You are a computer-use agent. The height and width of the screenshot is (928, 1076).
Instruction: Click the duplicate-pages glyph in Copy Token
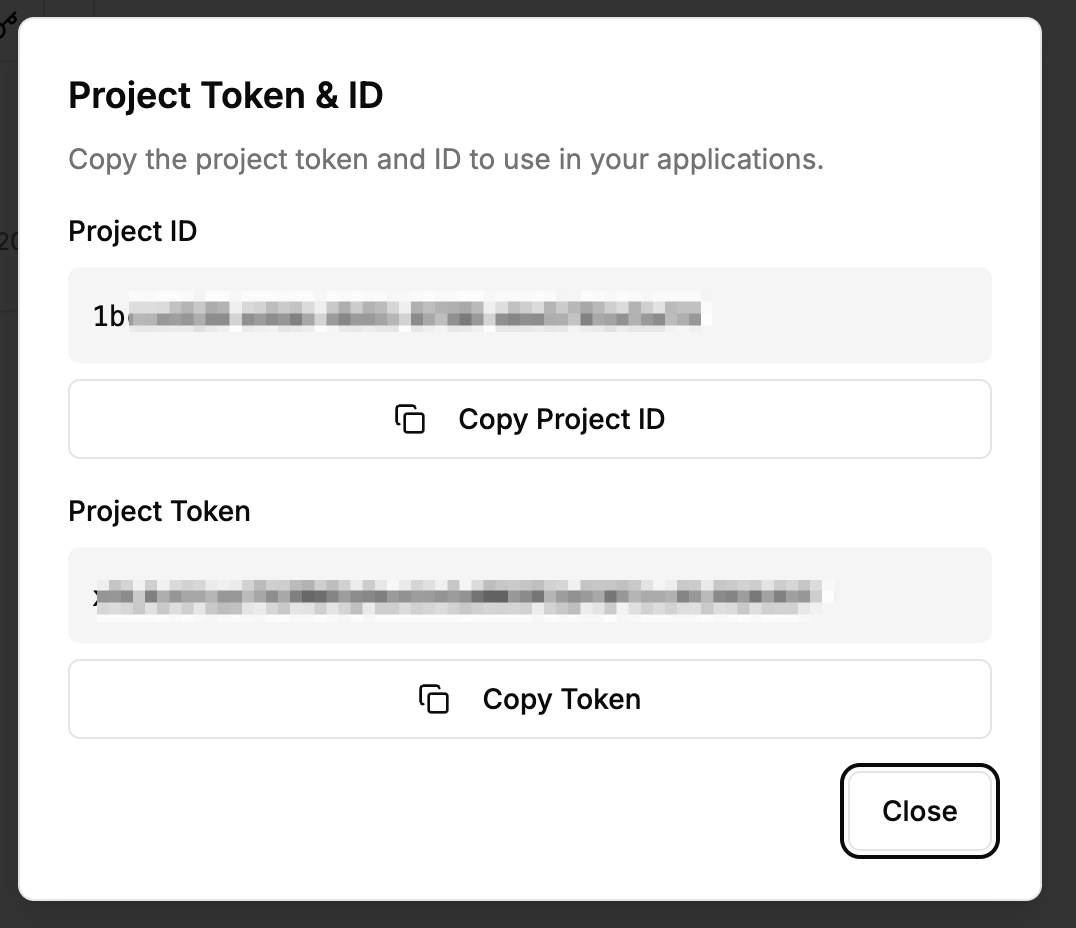pyautogui.click(x=436, y=699)
